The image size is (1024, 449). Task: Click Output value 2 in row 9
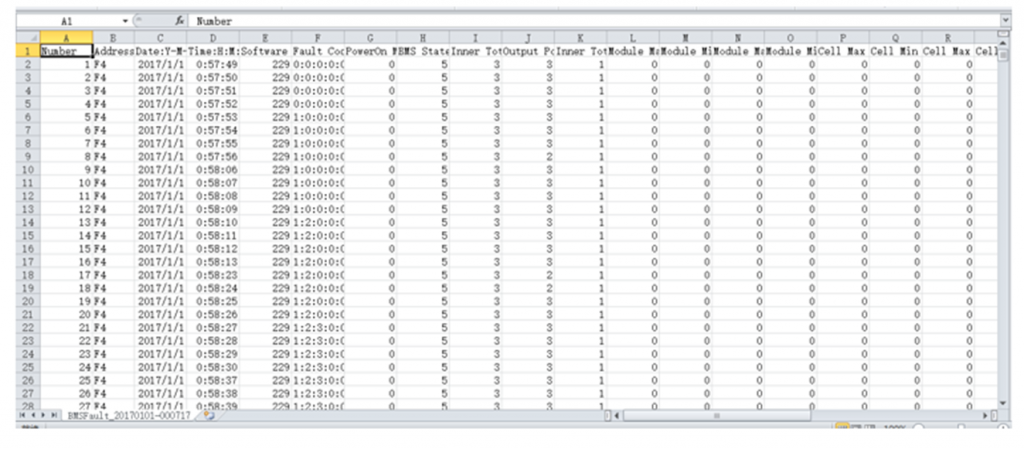pos(528,157)
